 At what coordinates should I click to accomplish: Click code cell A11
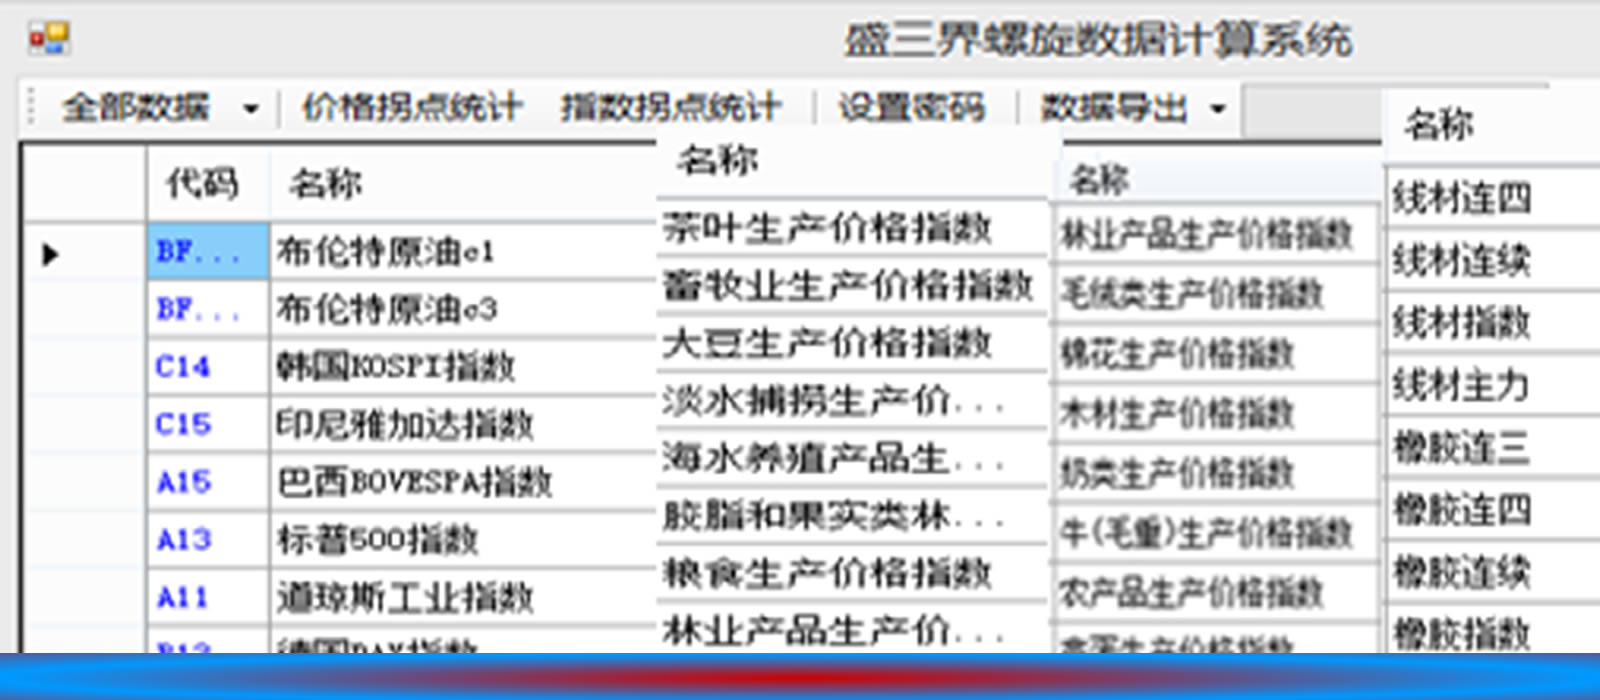(x=208, y=598)
